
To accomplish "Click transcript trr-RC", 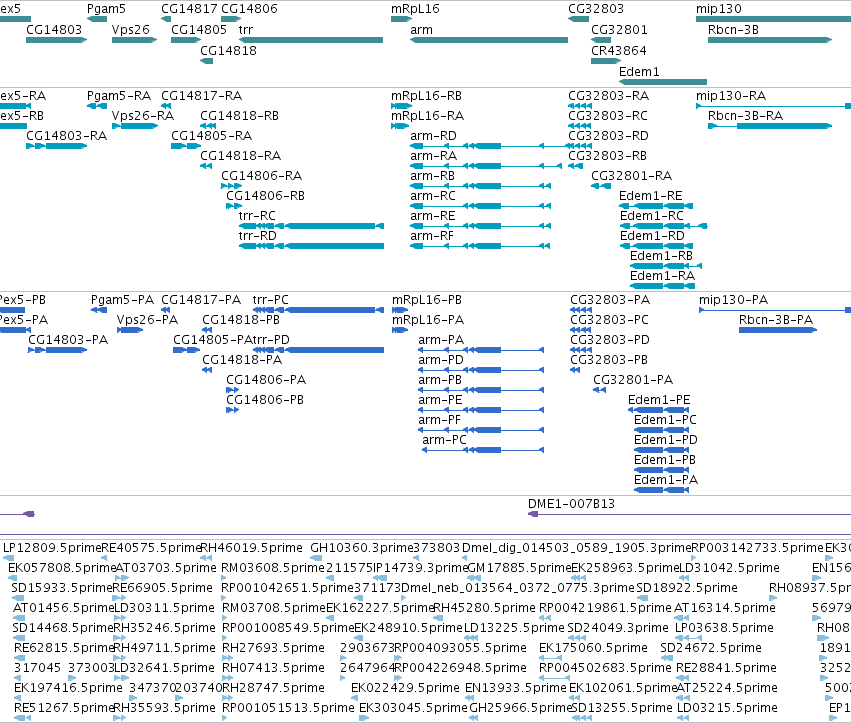I will tap(311, 226).
